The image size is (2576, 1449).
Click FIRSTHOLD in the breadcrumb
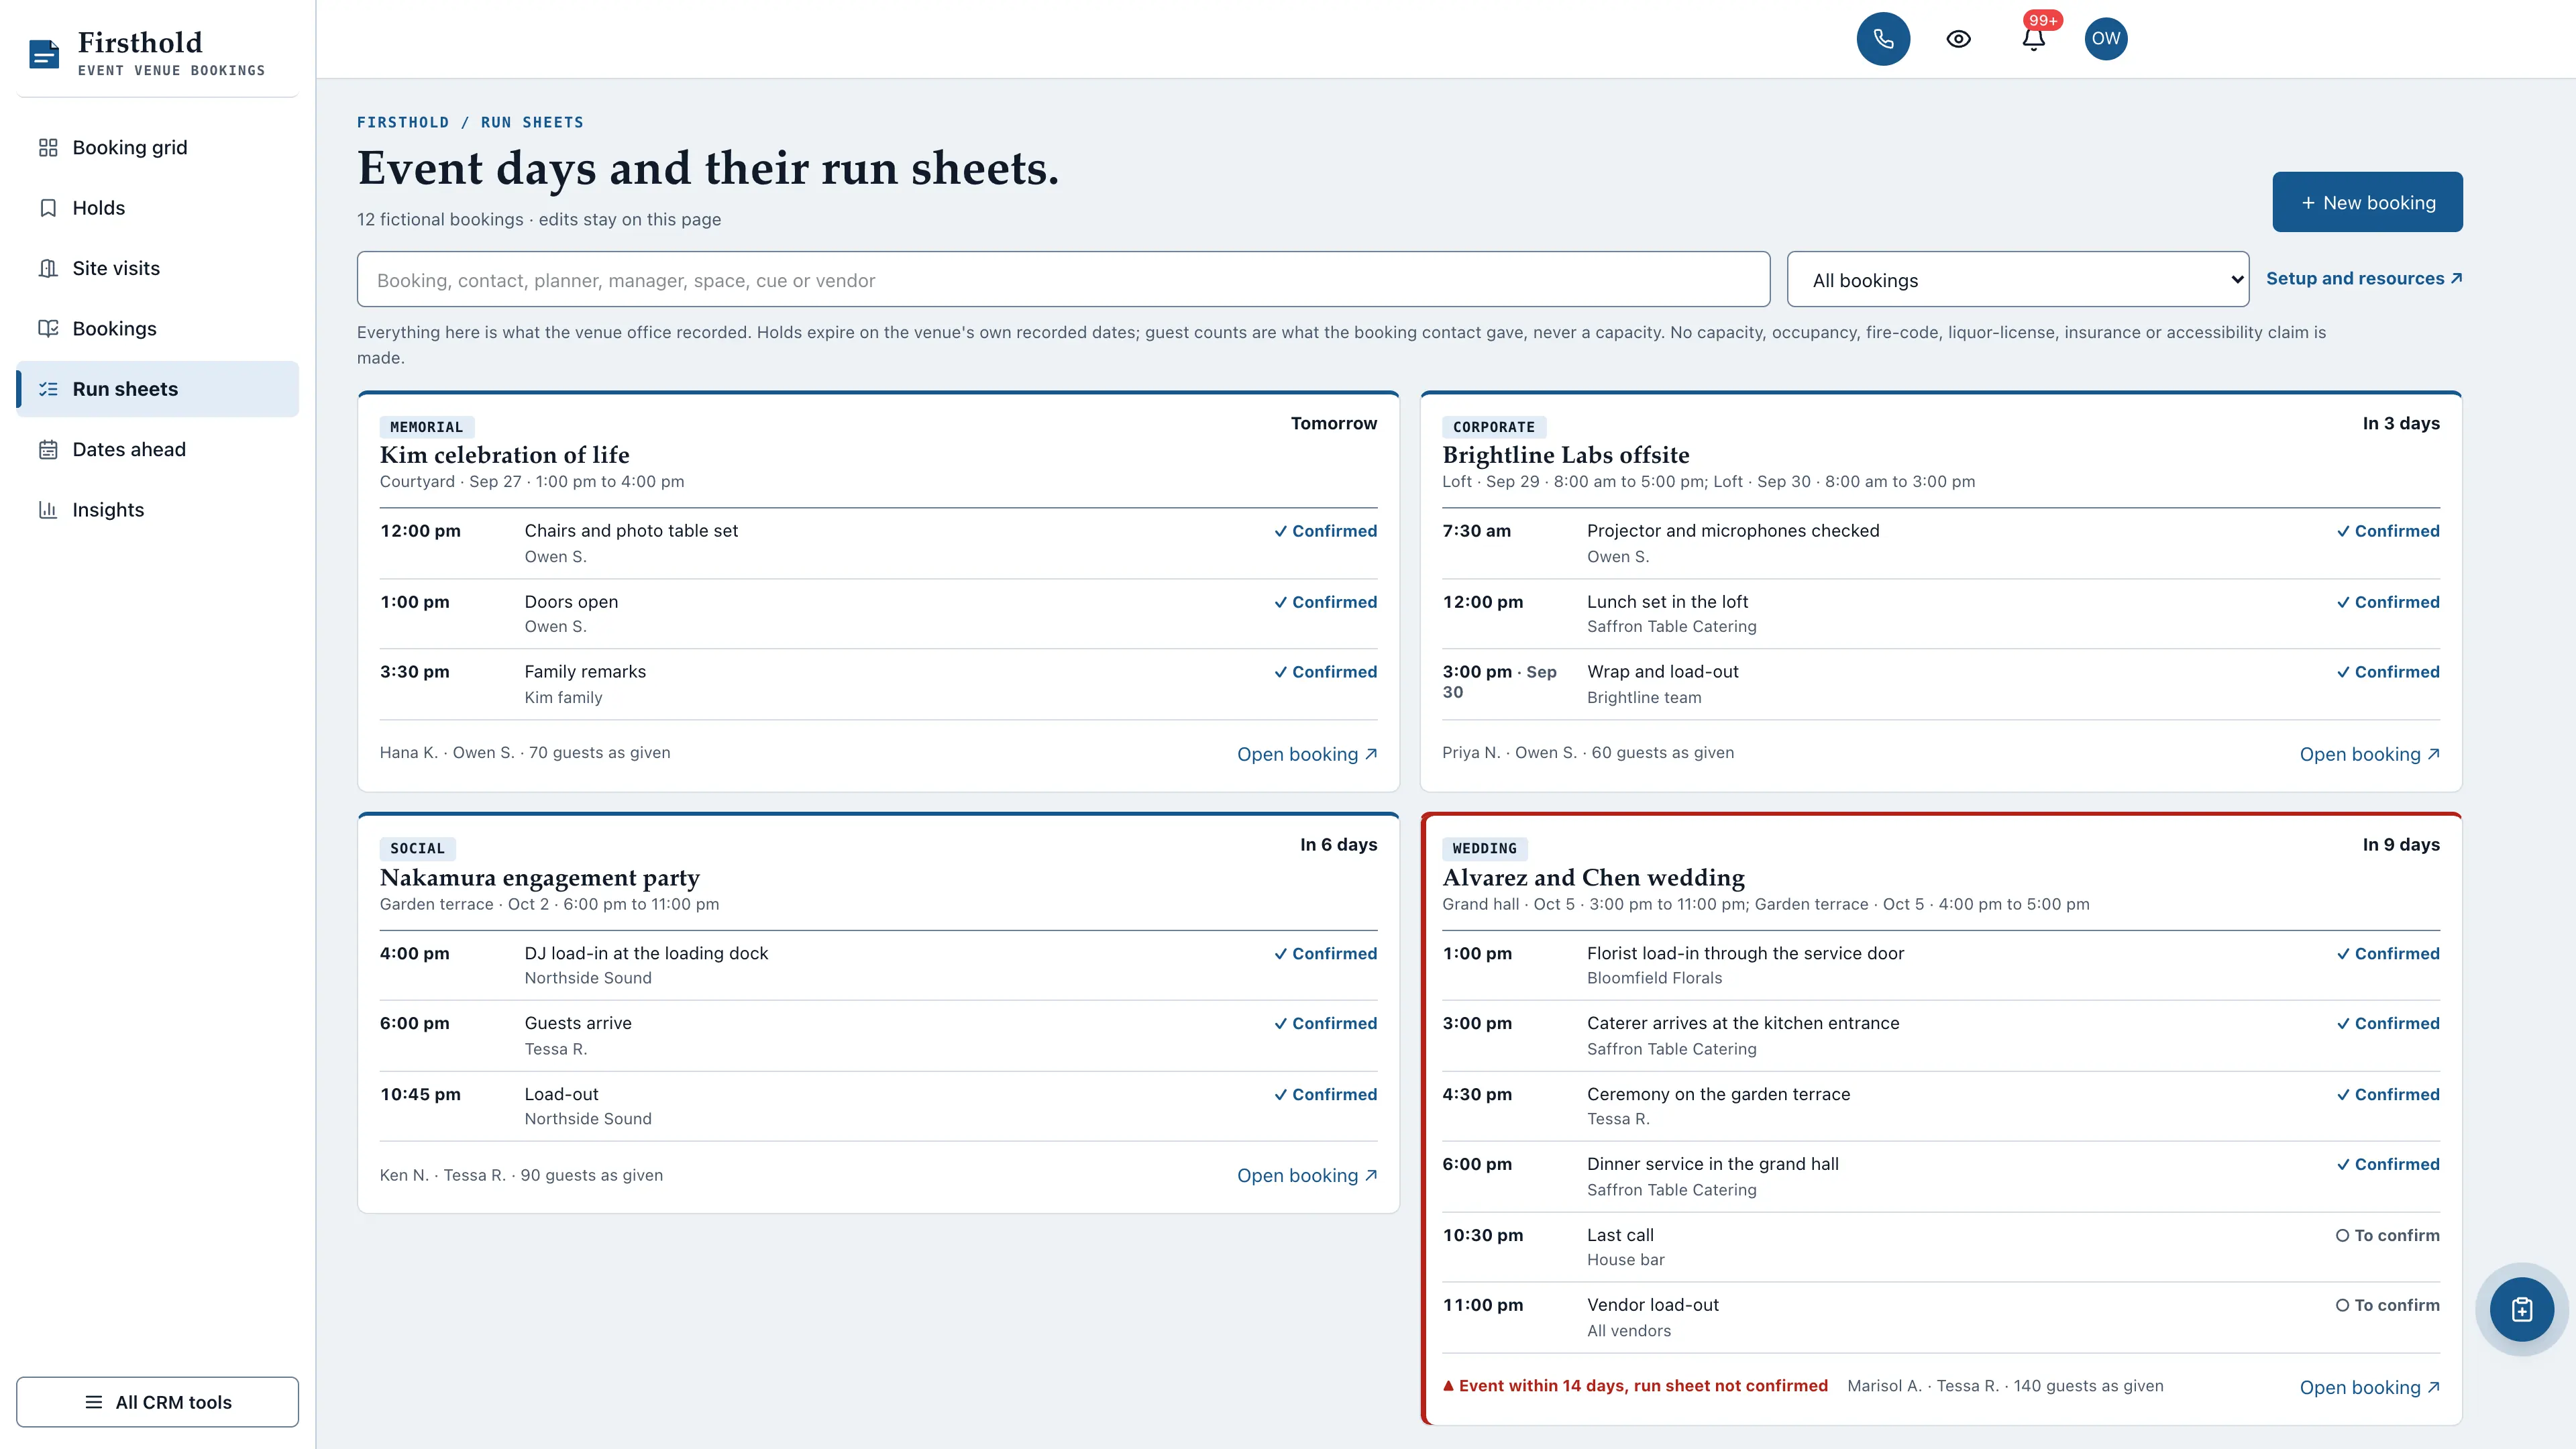[x=403, y=122]
